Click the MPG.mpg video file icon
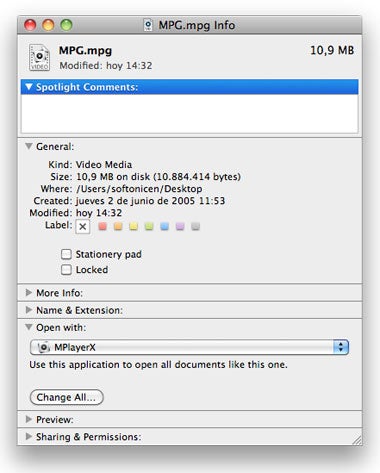 (x=39, y=57)
